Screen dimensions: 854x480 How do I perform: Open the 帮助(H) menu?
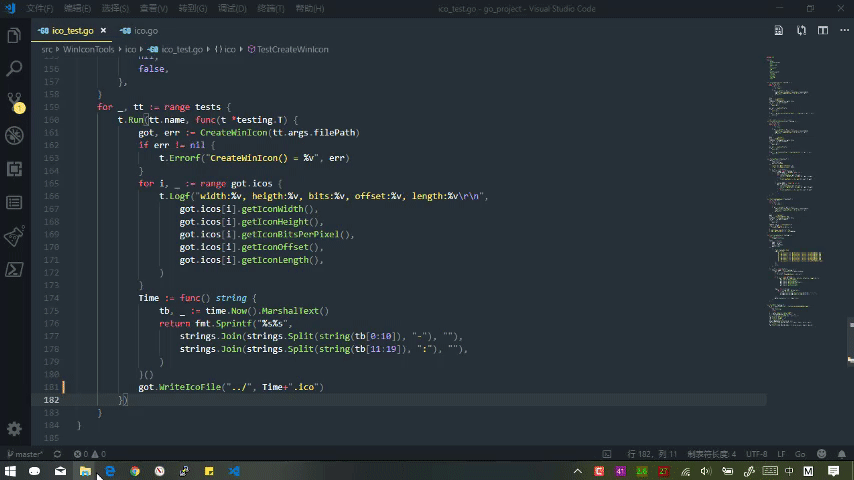coord(309,9)
